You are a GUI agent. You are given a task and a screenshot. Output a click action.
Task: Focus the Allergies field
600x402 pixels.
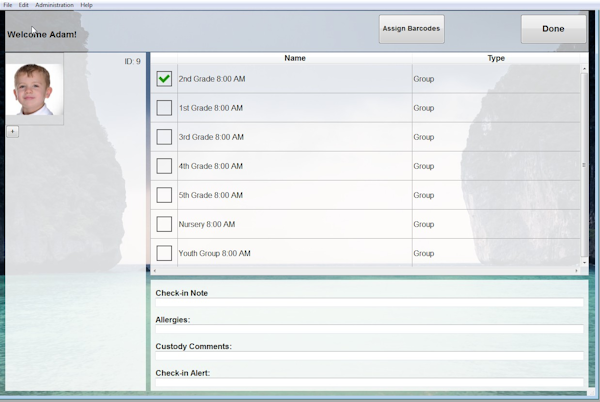pyautogui.click(x=369, y=329)
